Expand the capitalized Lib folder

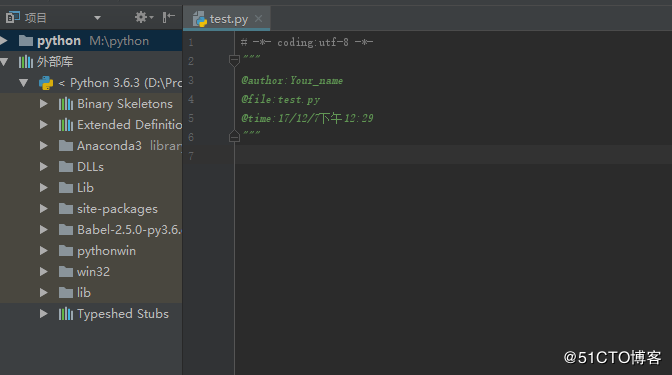[43, 188]
